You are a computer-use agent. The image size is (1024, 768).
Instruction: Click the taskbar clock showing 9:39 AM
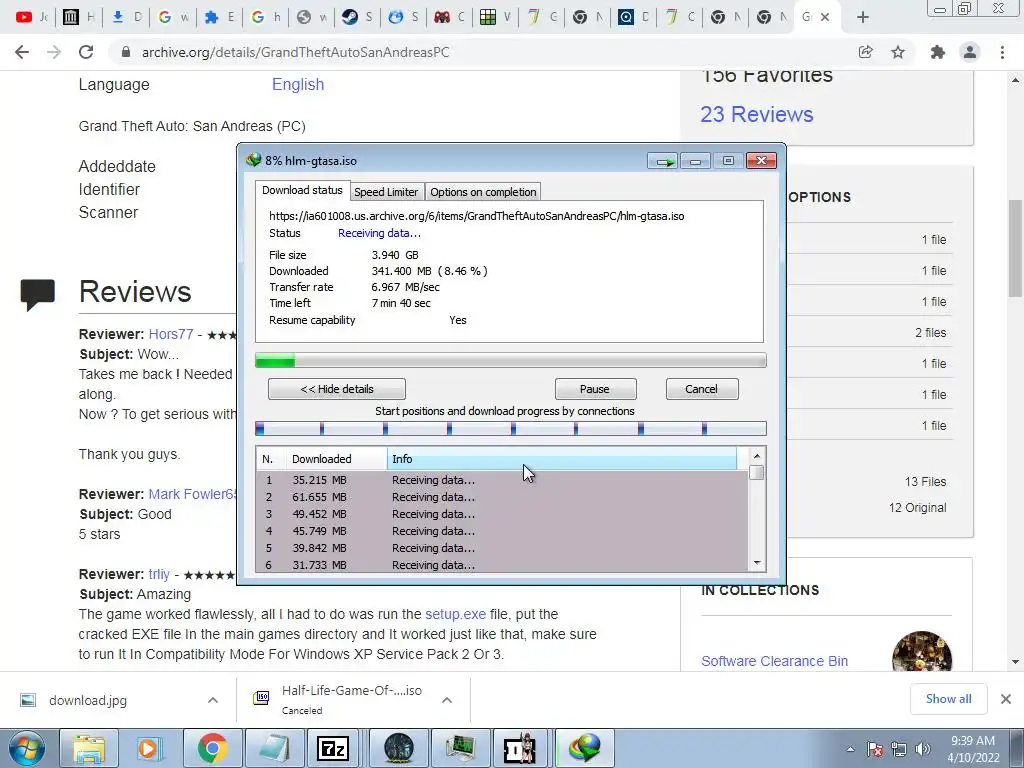(x=973, y=749)
